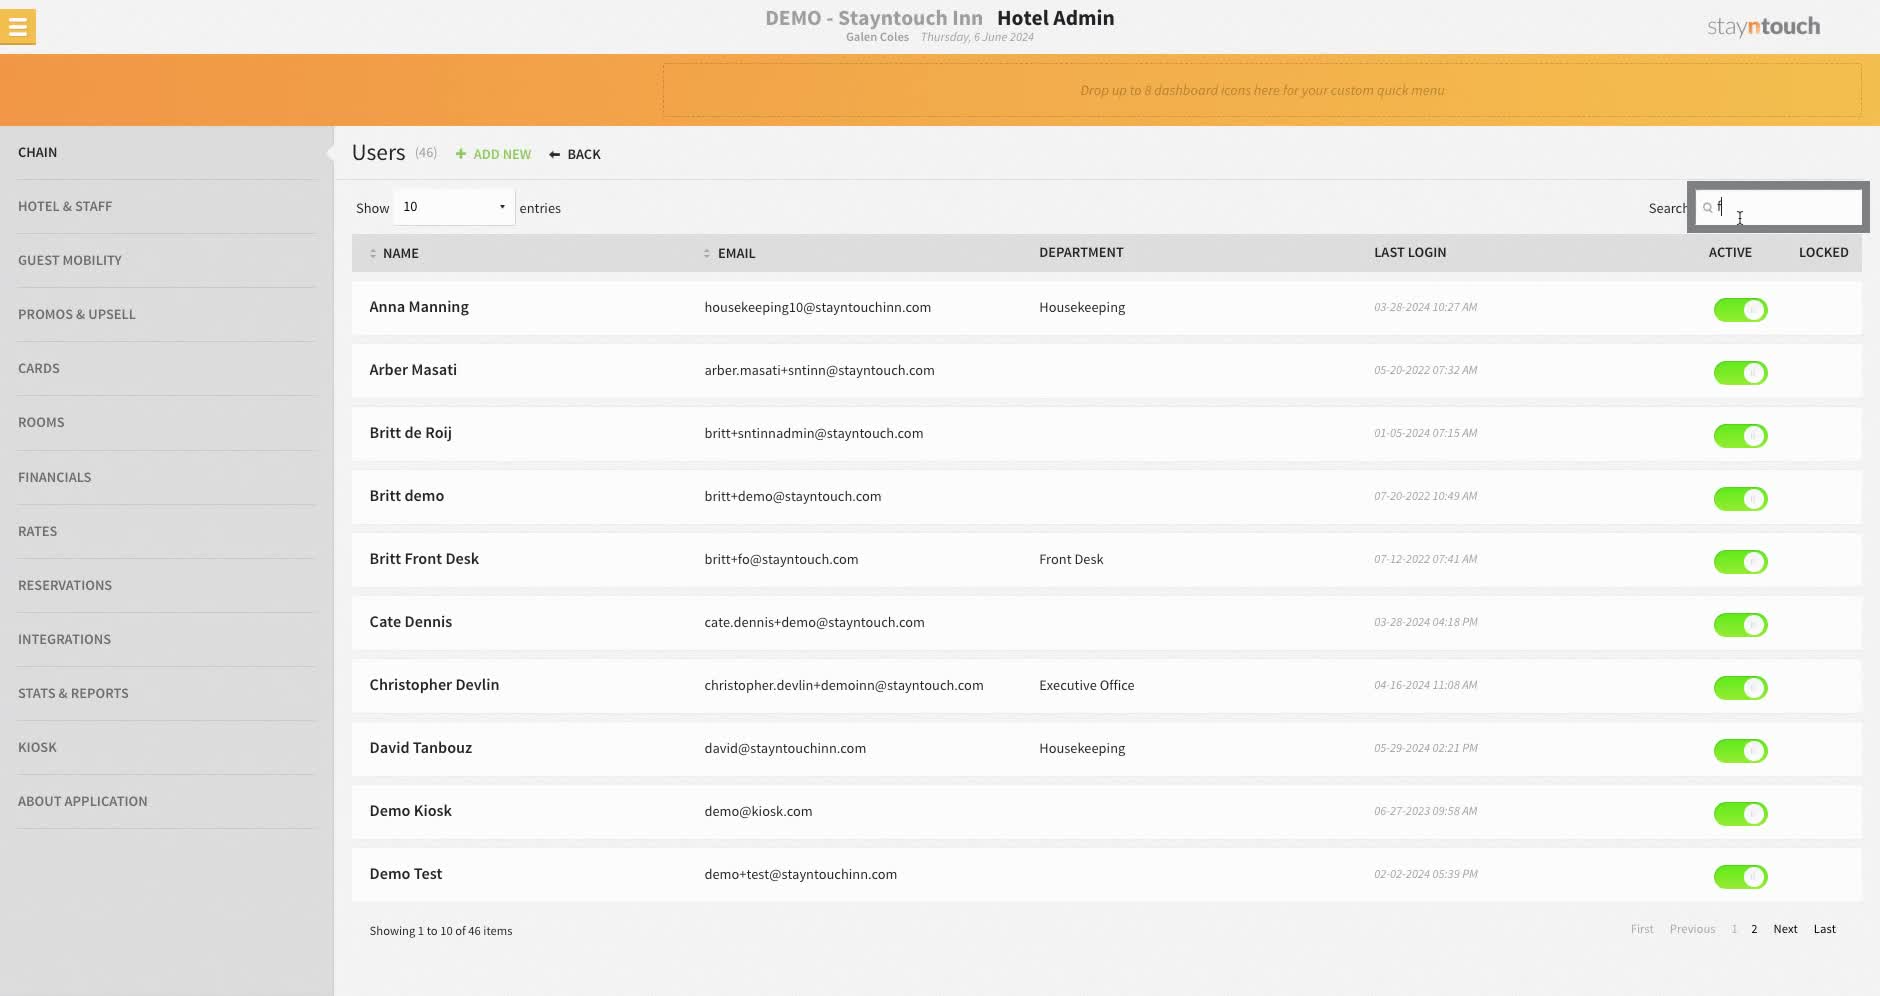Viewport: 1880px width, 996px height.
Task: Open the hamburger menu icon
Action: (18, 27)
